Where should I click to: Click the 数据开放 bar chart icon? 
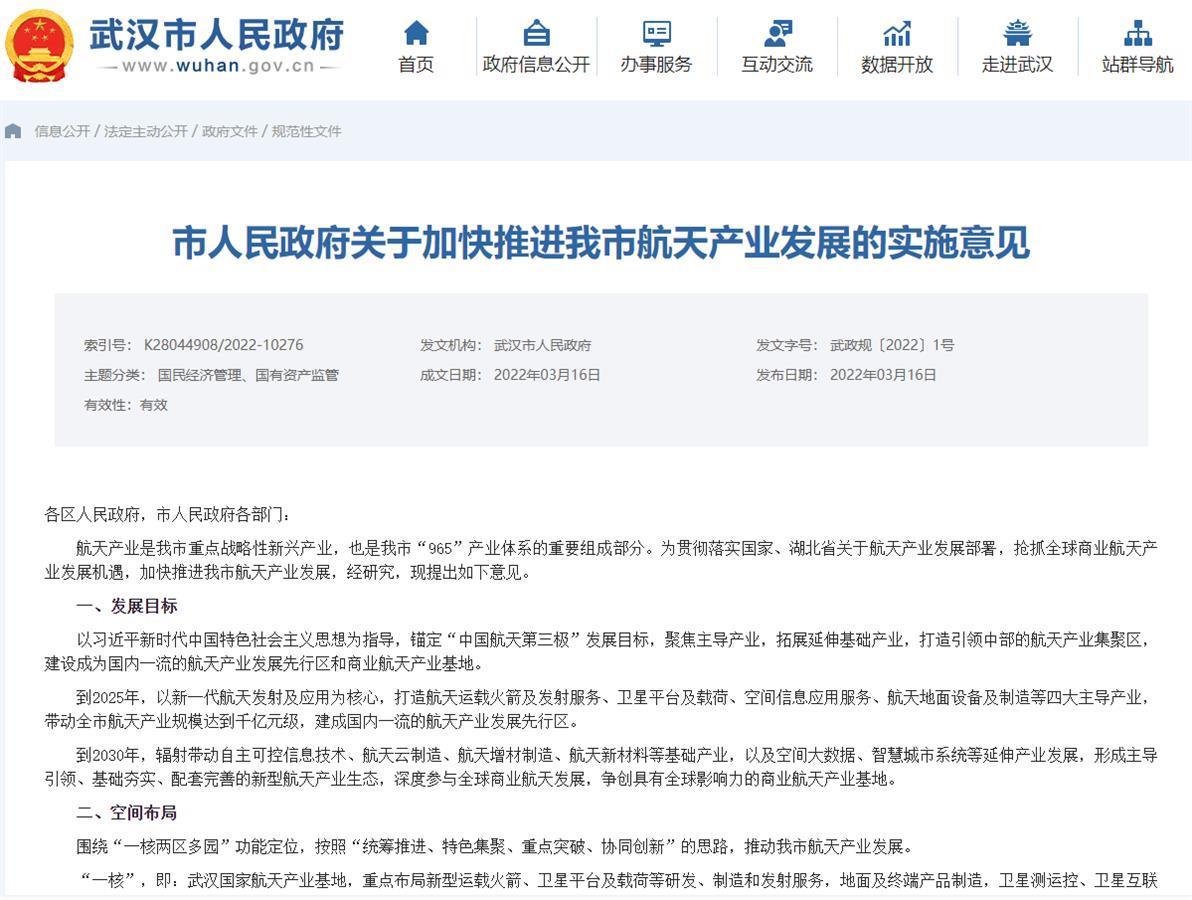[x=897, y=33]
